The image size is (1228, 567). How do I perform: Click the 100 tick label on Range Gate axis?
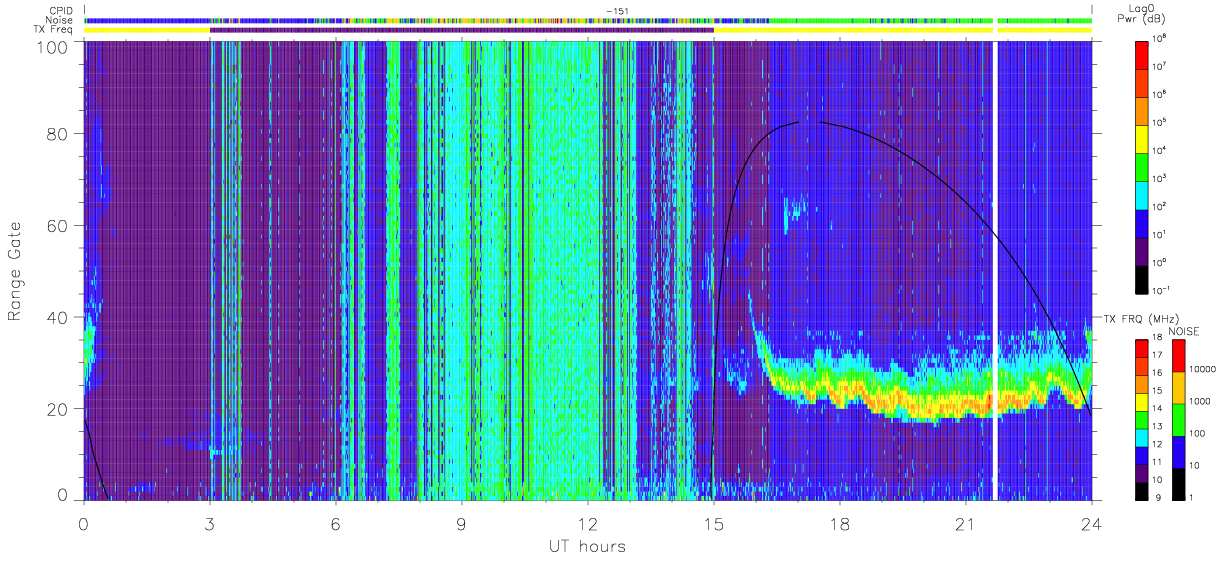(54, 47)
